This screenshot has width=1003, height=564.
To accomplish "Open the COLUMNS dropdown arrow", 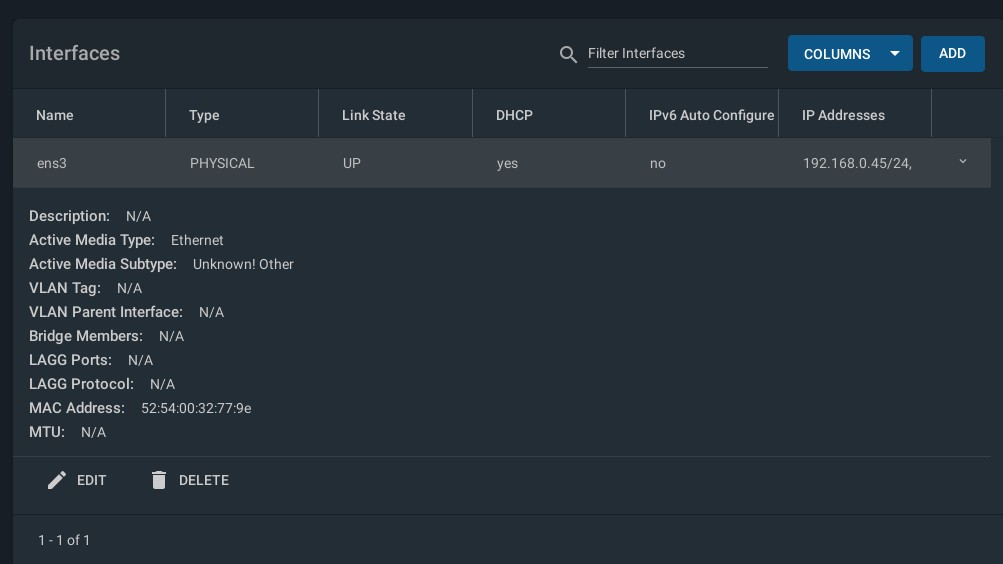I will point(895,54).
